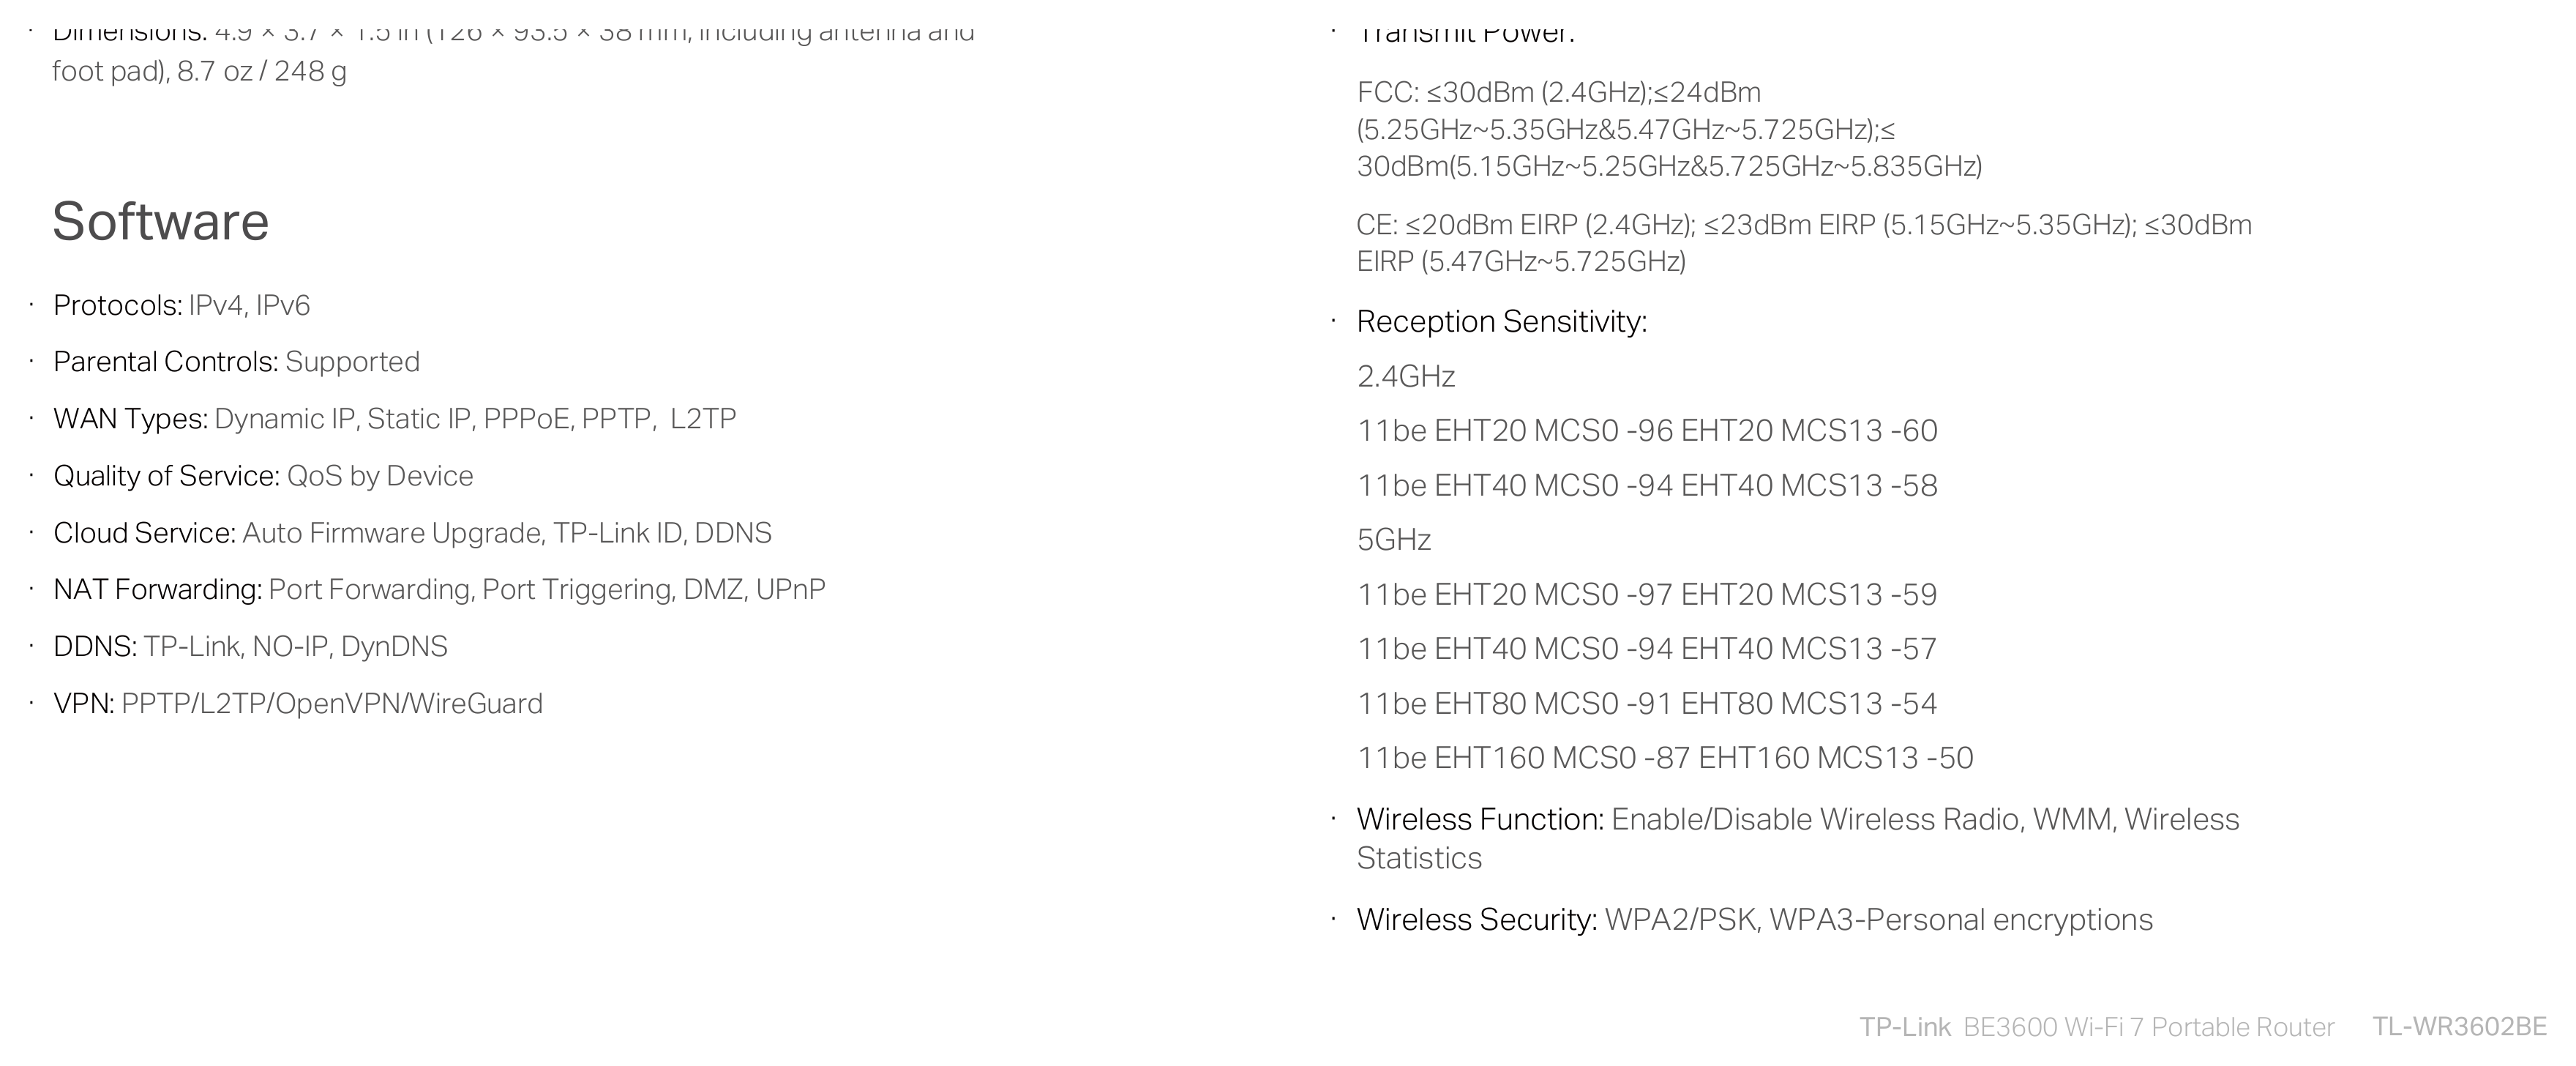This screenshot has height=1066, width=2576.
Task: Select the 2.4GHz subheading
Action: click(1405, 376)
